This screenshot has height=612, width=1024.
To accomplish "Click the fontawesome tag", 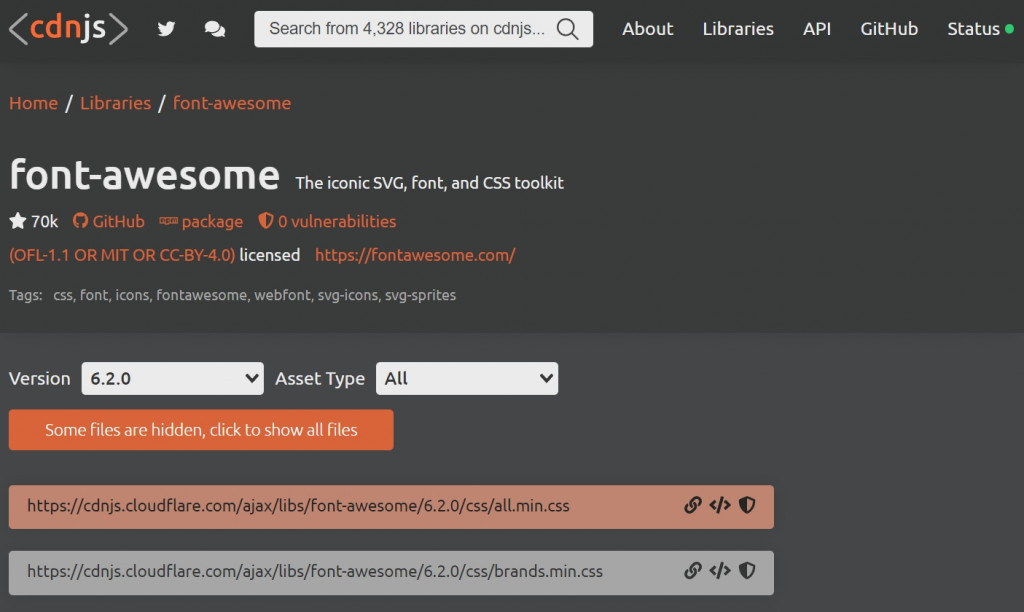I will 201,295.
